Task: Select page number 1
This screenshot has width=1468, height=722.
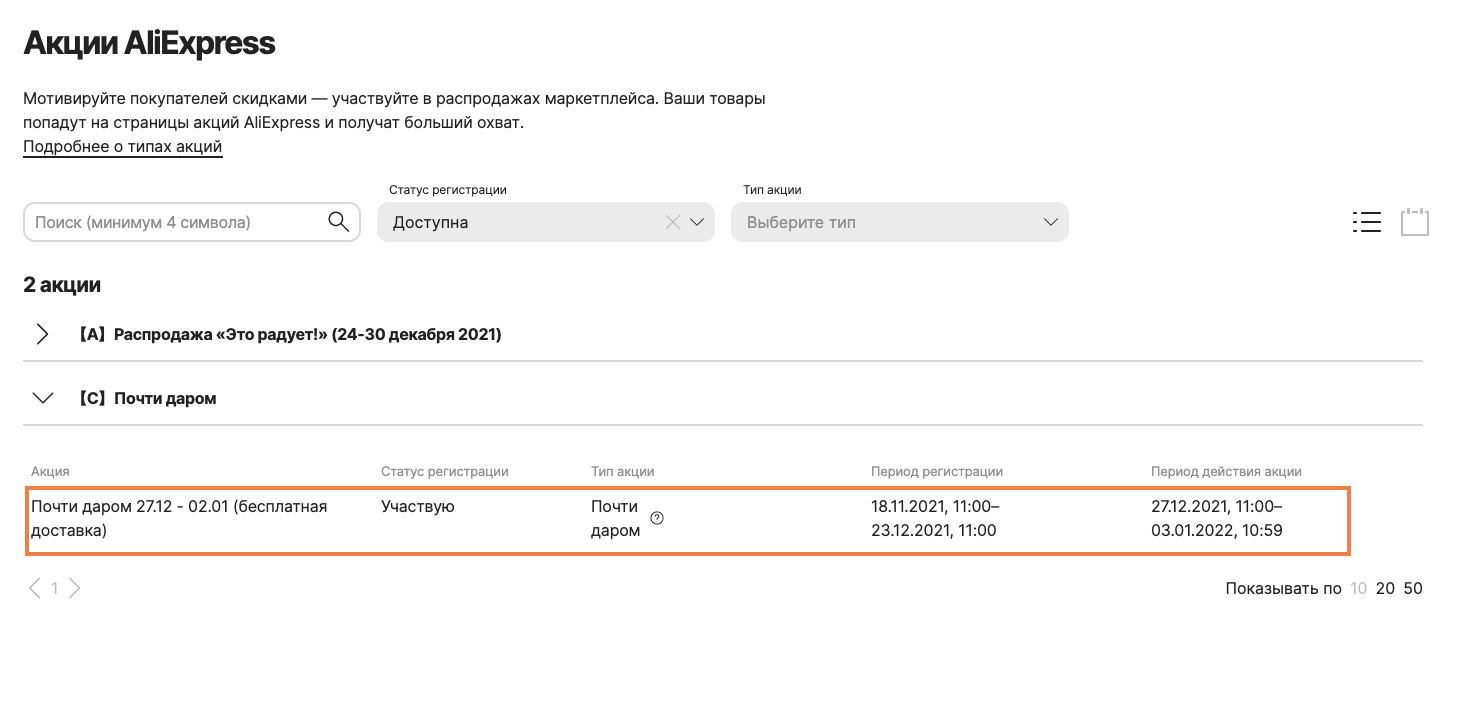Action: 54,589
